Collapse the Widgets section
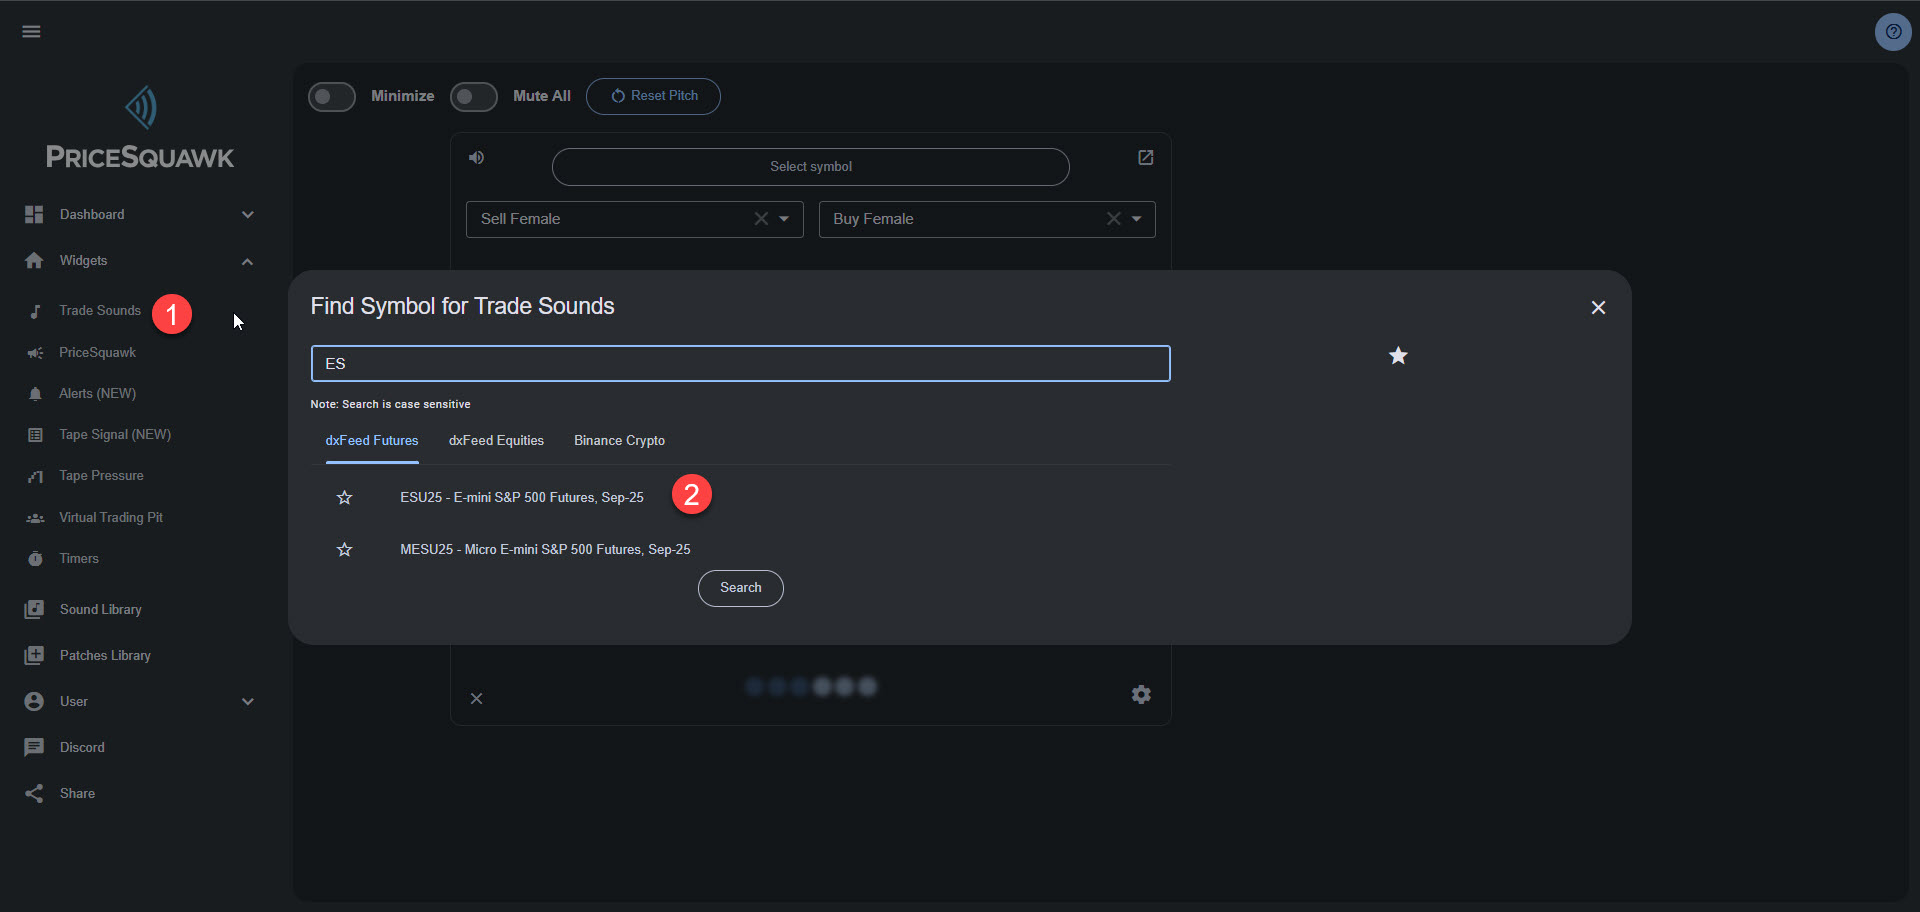The width and height of the screenshot is (1920, 912). [247, 261]
